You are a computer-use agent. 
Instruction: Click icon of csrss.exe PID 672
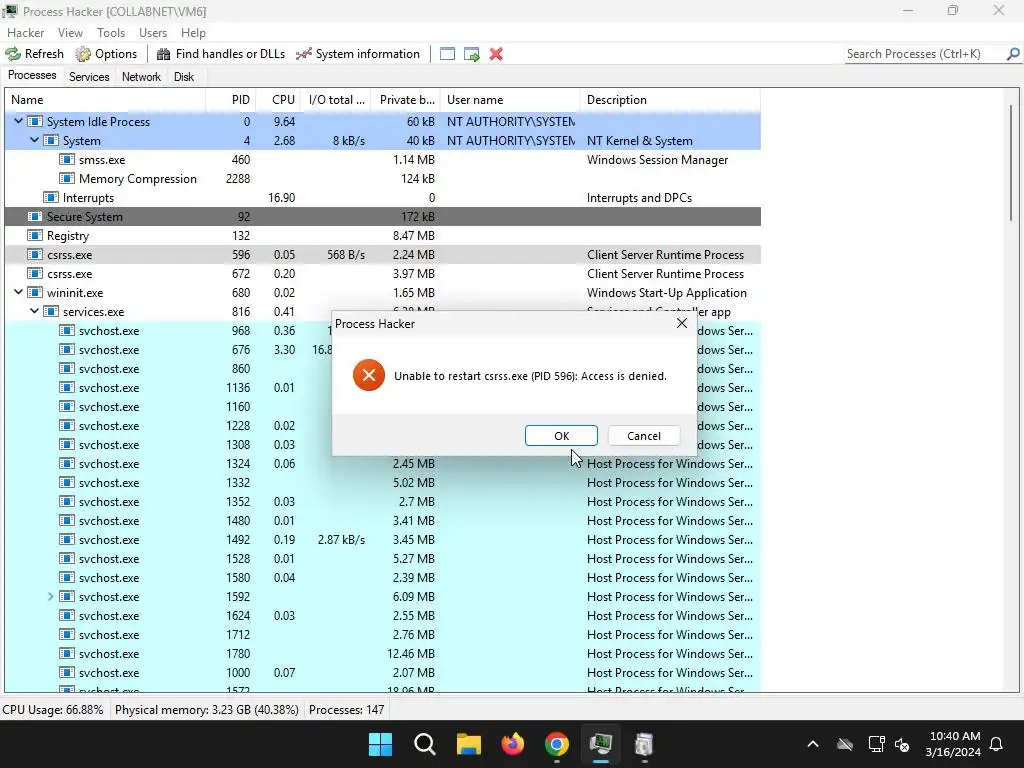pos(35,274)
